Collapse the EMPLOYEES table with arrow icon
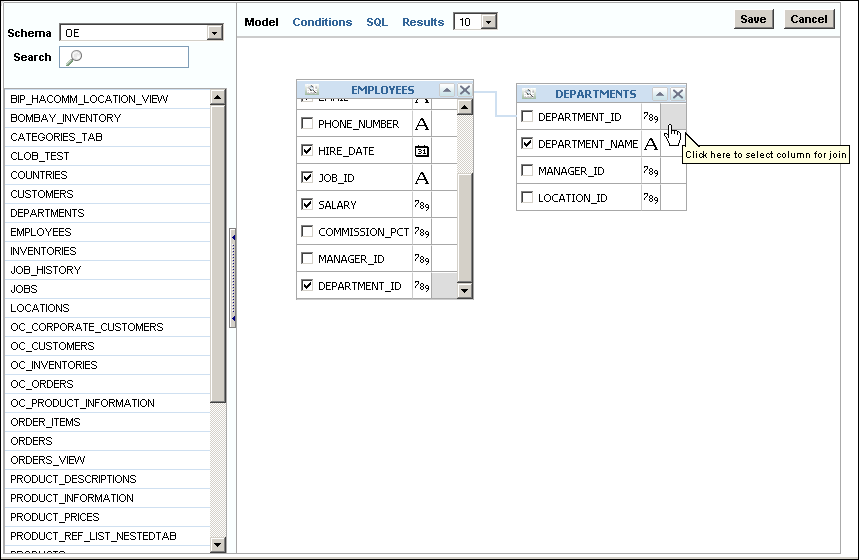The height and width of the screenshot is (560, 859). [447, 90]
